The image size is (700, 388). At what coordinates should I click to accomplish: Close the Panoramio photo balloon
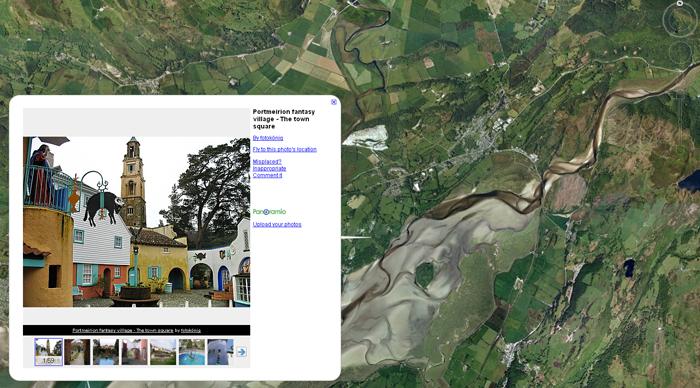[333, 102]
